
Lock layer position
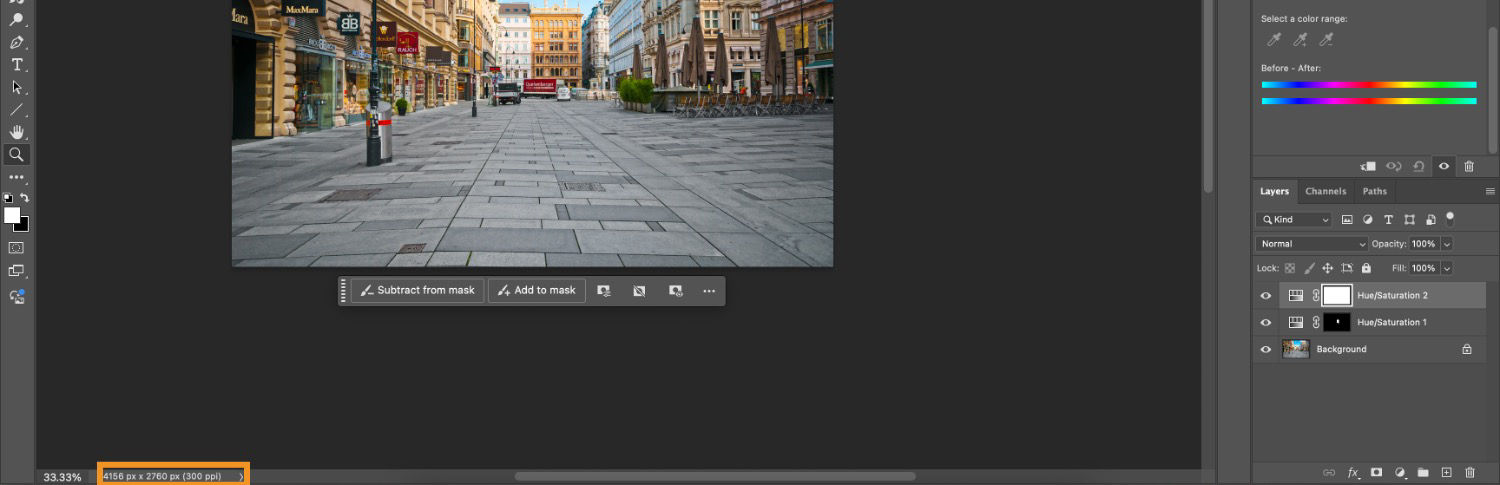tap(1328, 268)
